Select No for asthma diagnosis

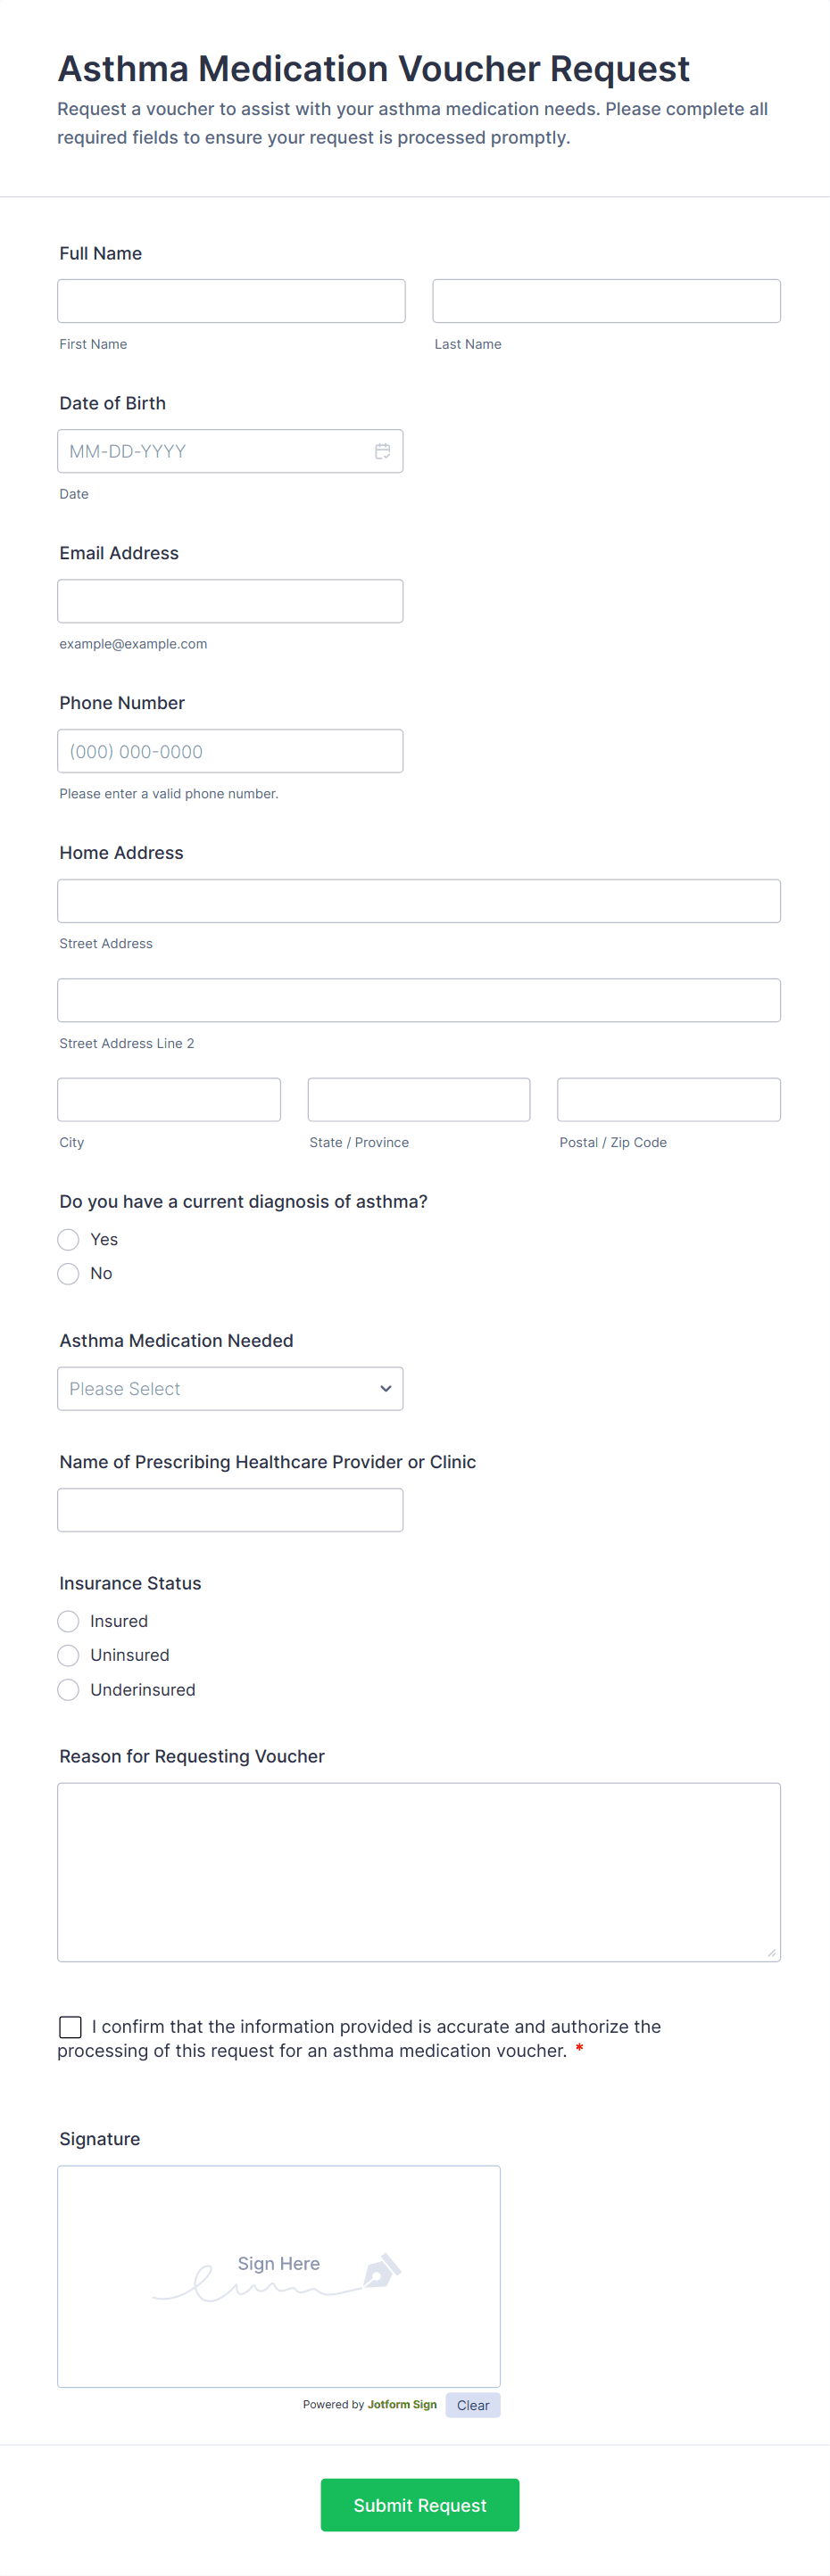click(68, 1273)
